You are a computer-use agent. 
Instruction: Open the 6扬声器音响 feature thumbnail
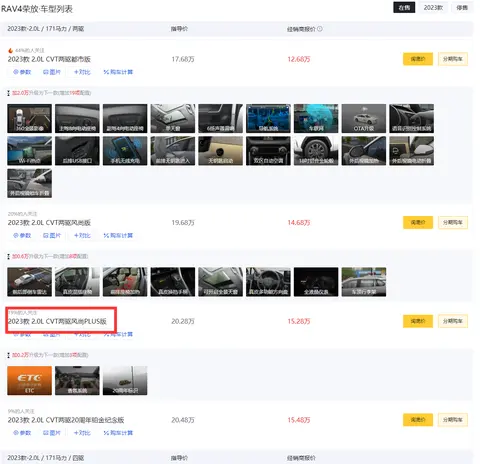[221, 118]
